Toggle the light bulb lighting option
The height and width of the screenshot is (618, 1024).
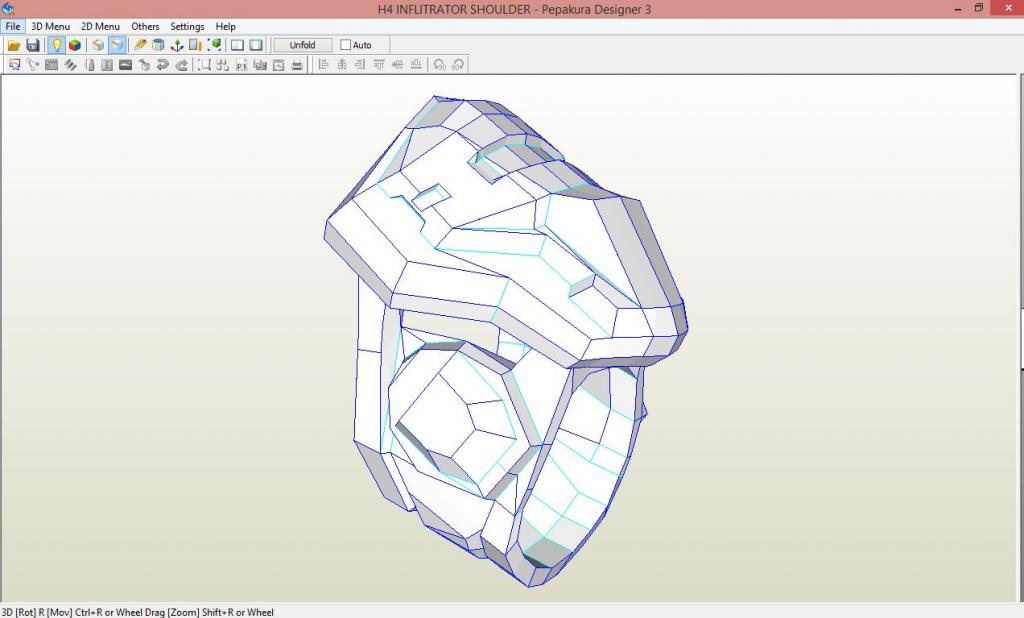56,45
